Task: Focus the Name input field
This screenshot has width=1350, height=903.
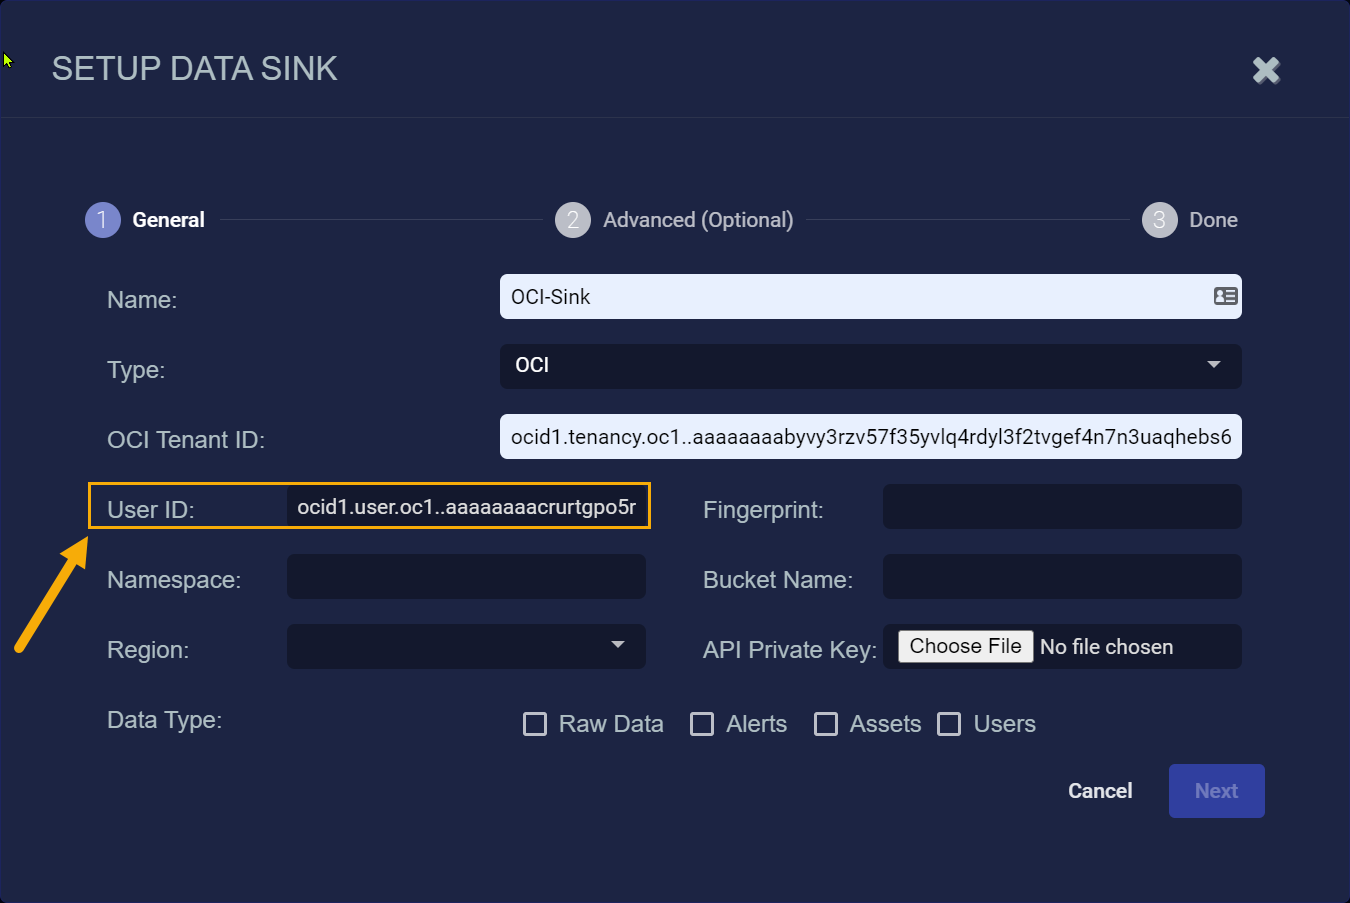Action: tap(870, 296)
